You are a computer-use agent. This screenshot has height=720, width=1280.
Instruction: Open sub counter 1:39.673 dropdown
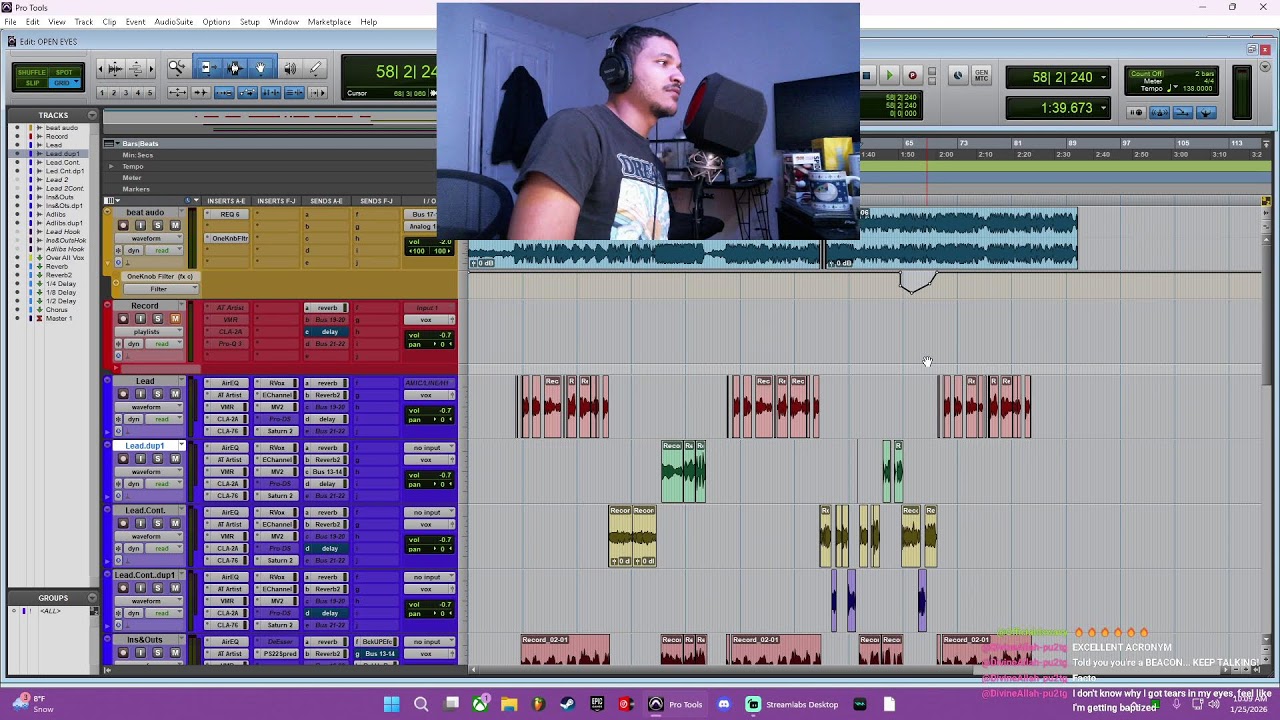(1104, 108)
